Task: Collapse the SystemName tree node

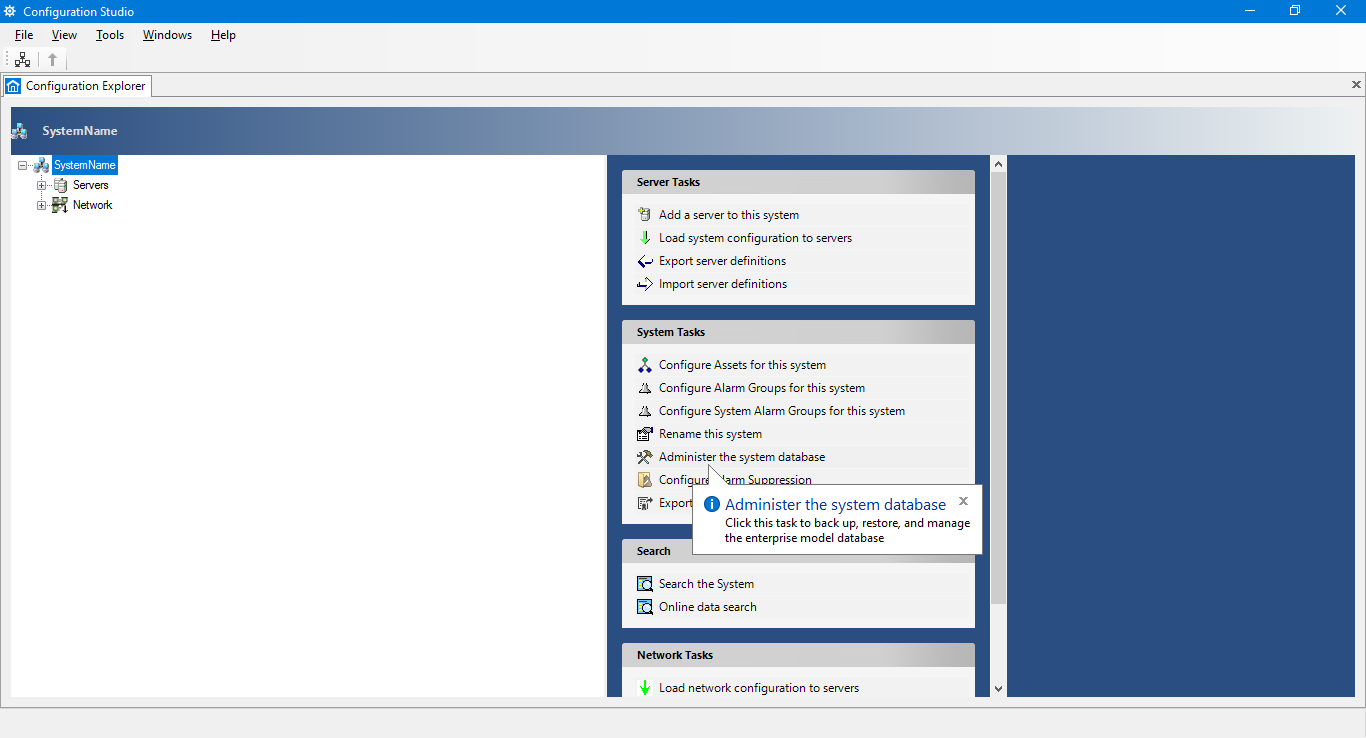Action: [x=23, y=165]
